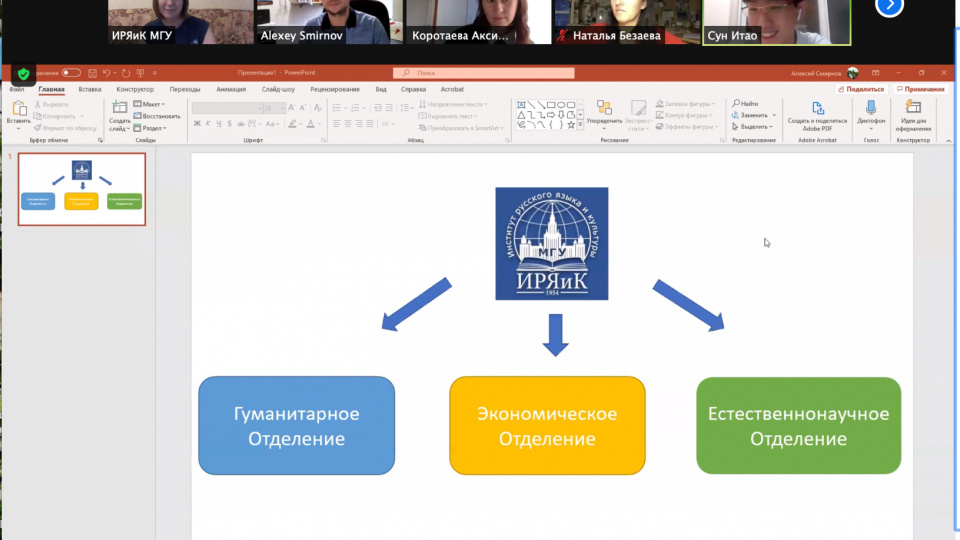Open the Acrobat tab
Screen dimensions: 960x540
click(452, 89)
